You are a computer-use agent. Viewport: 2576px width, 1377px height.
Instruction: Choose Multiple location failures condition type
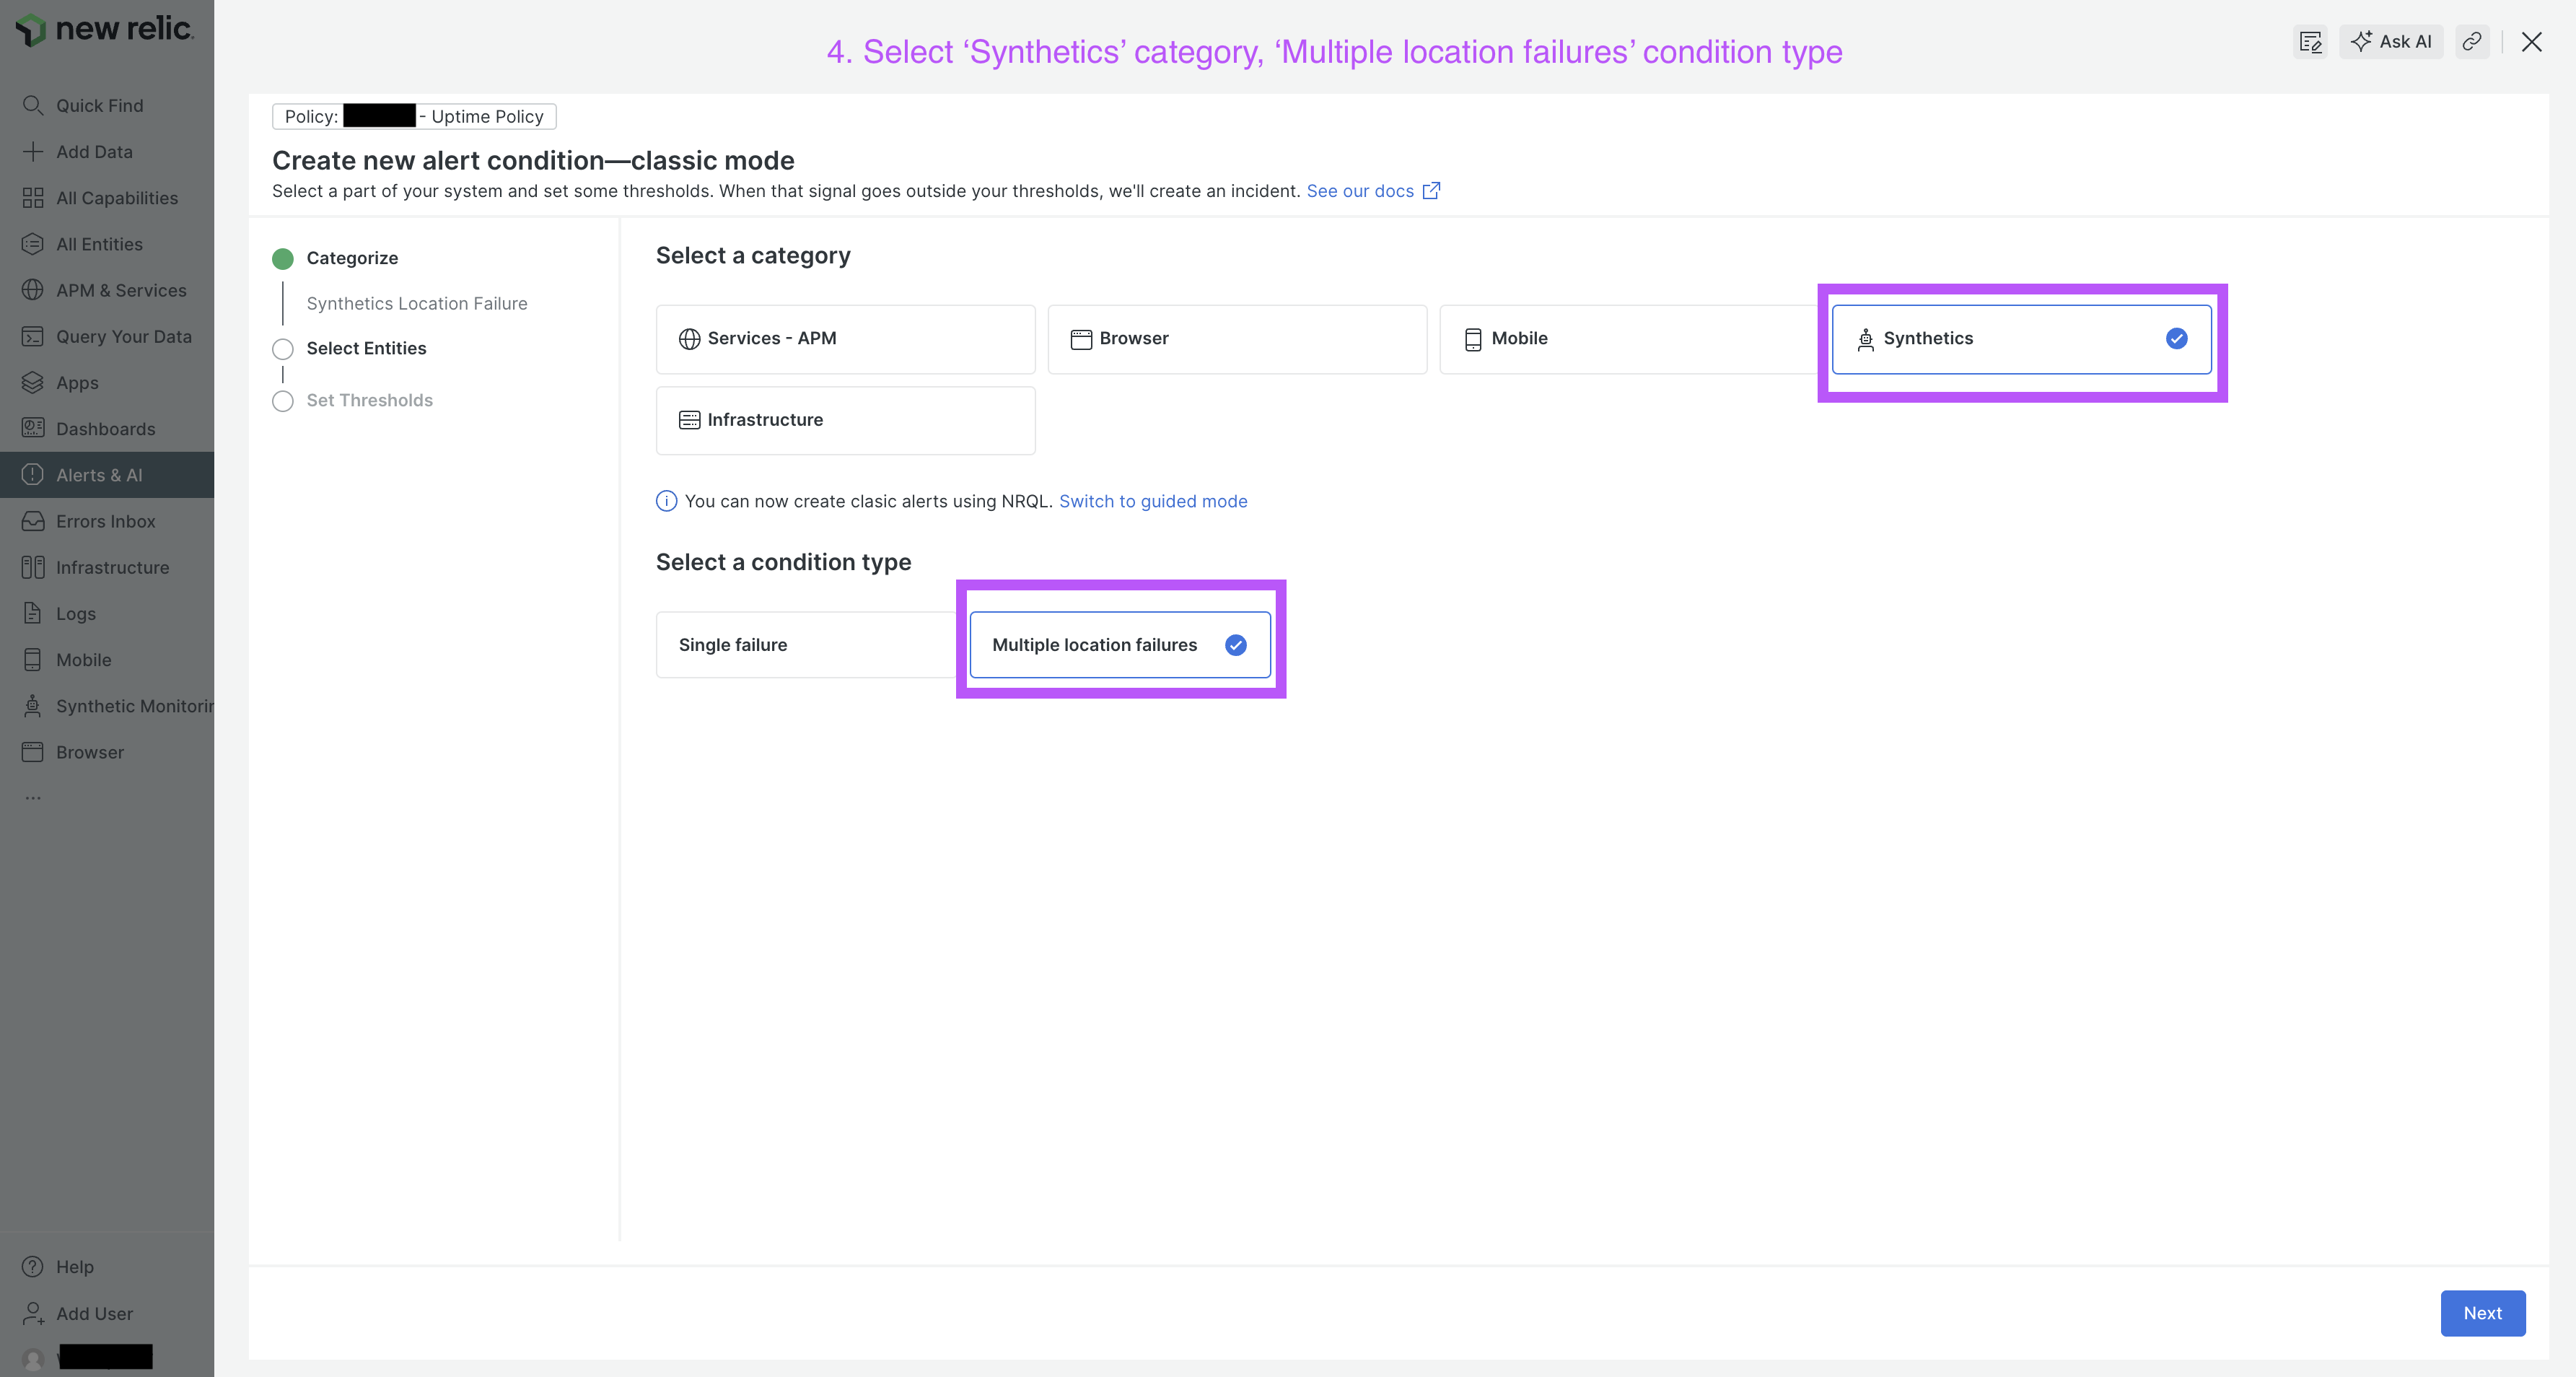pos(1120,645)
